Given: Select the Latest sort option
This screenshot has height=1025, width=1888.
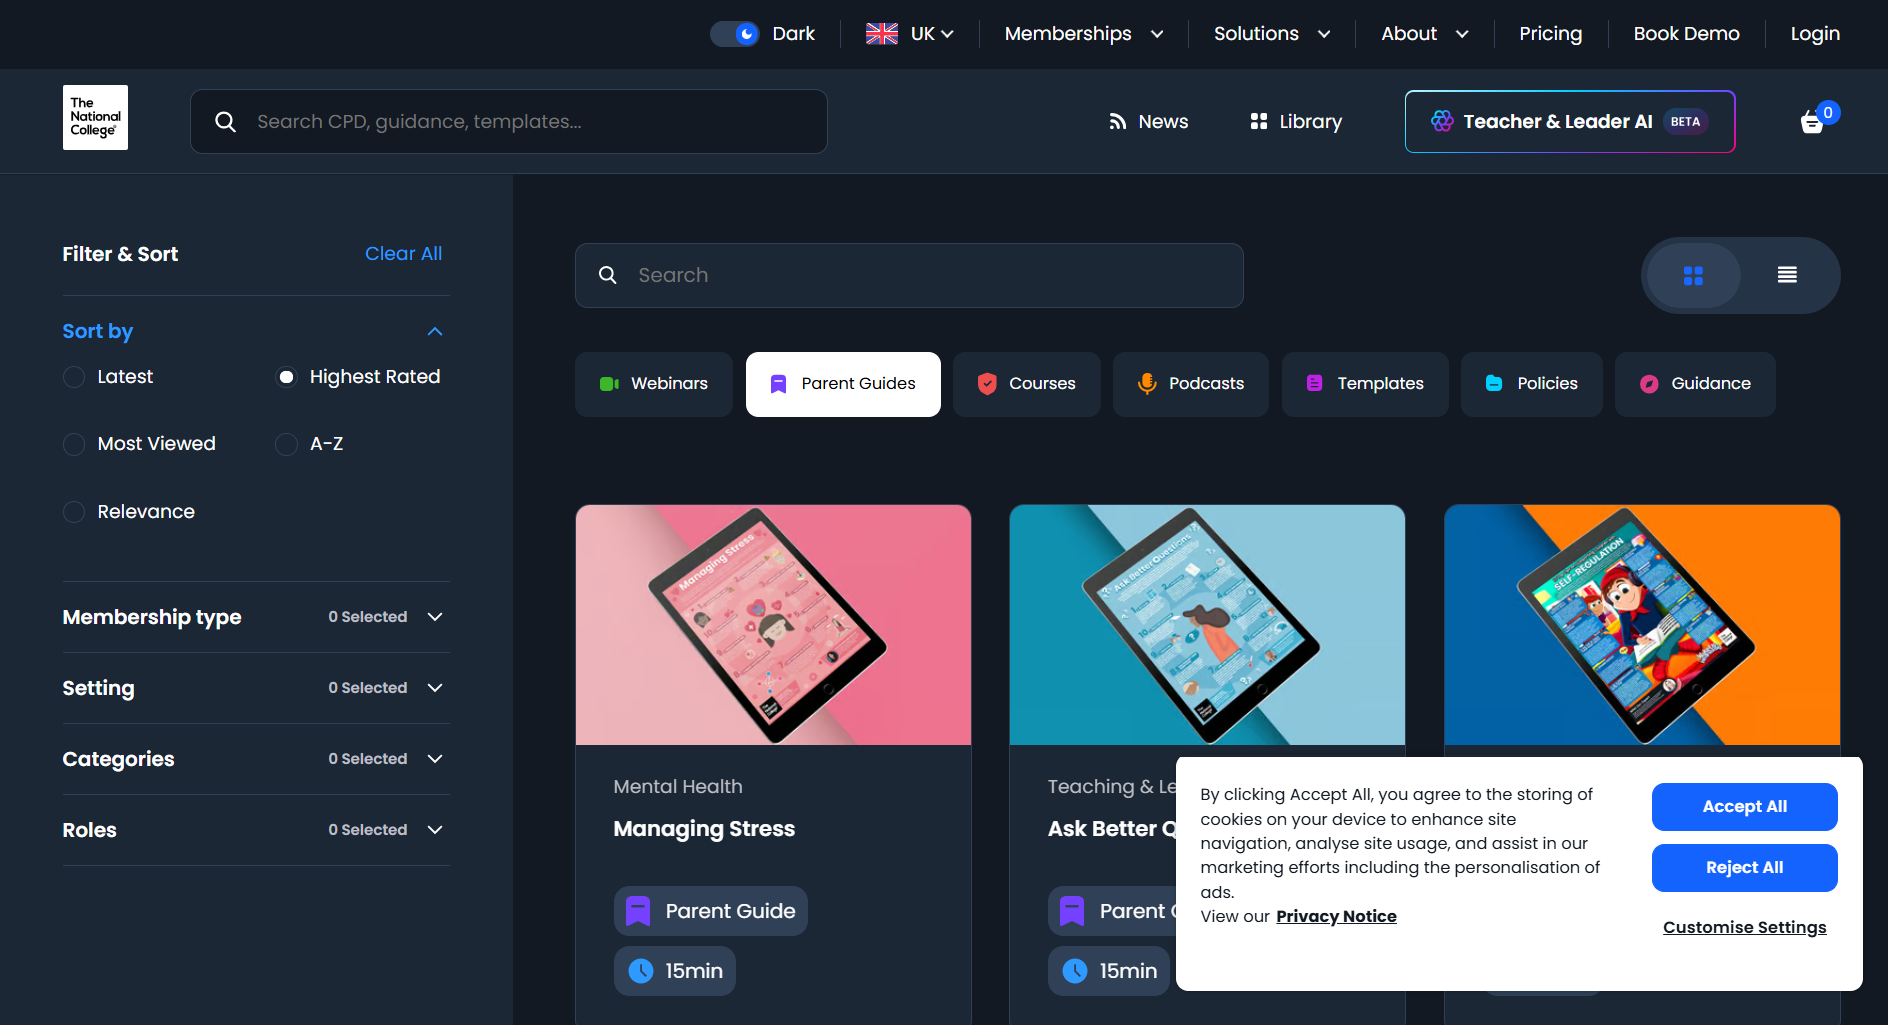Looking at the screenshot, I should tap(74, 377).
